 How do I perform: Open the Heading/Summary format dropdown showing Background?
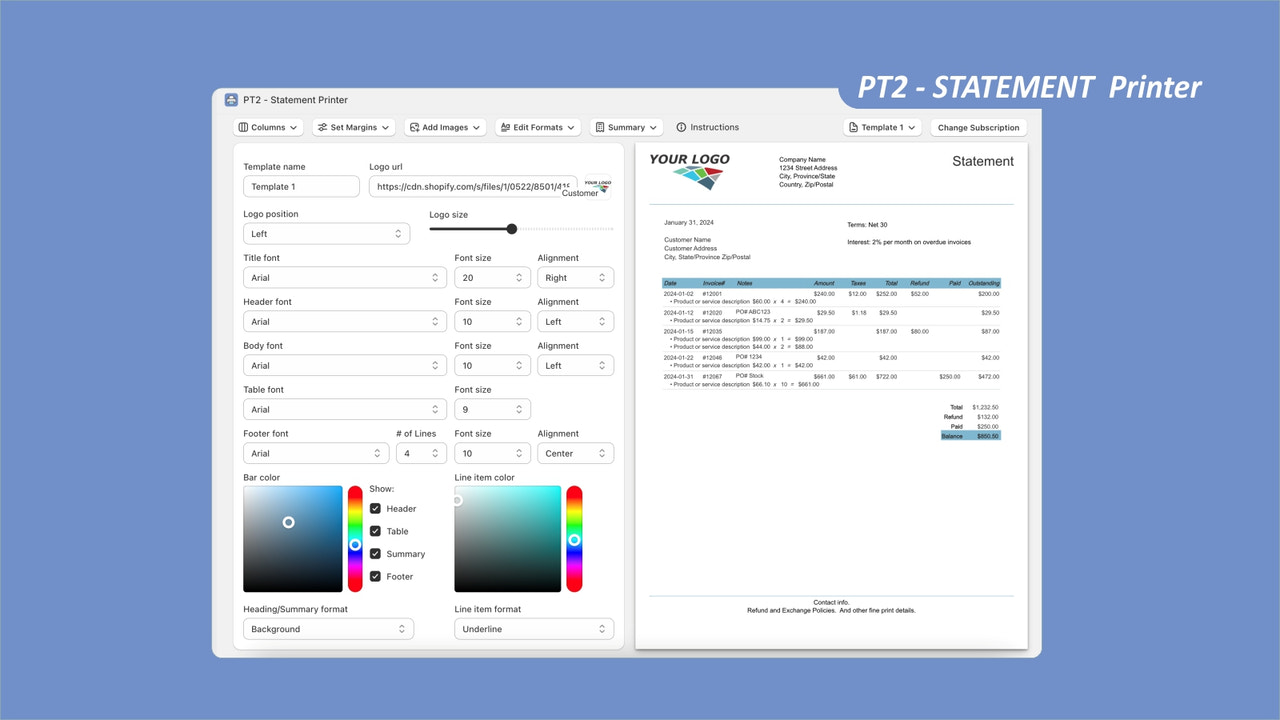point(328,628)
